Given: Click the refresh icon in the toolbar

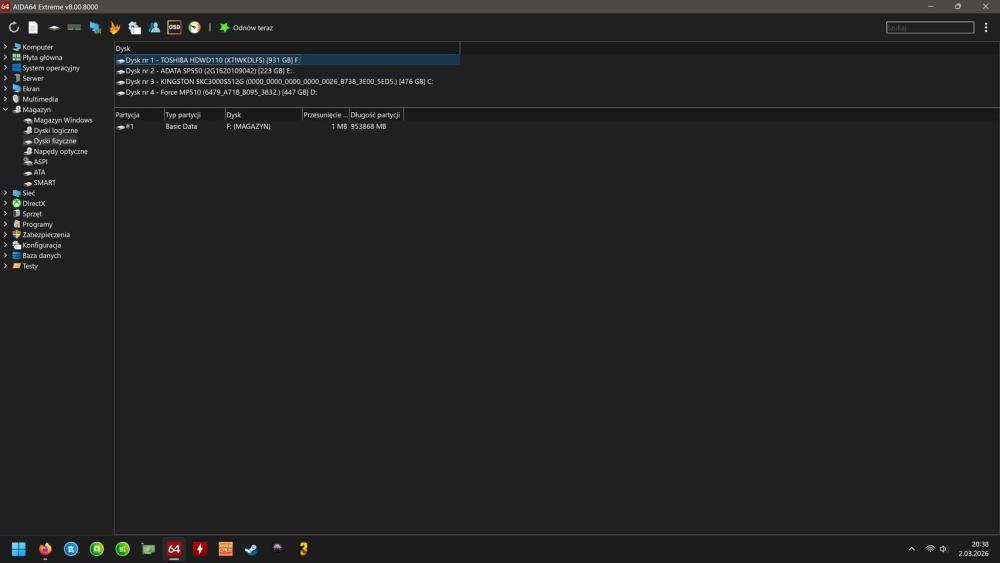Looking at the screenshot, I should point(14,28).
